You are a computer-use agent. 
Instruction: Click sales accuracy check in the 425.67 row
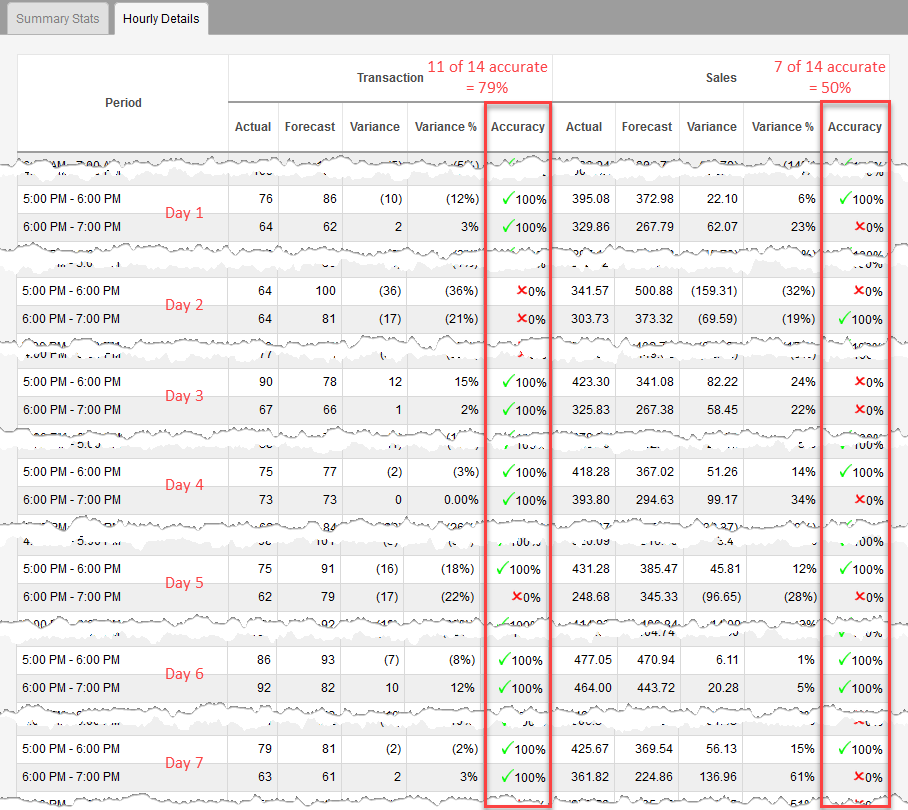[x=845, y=748]
